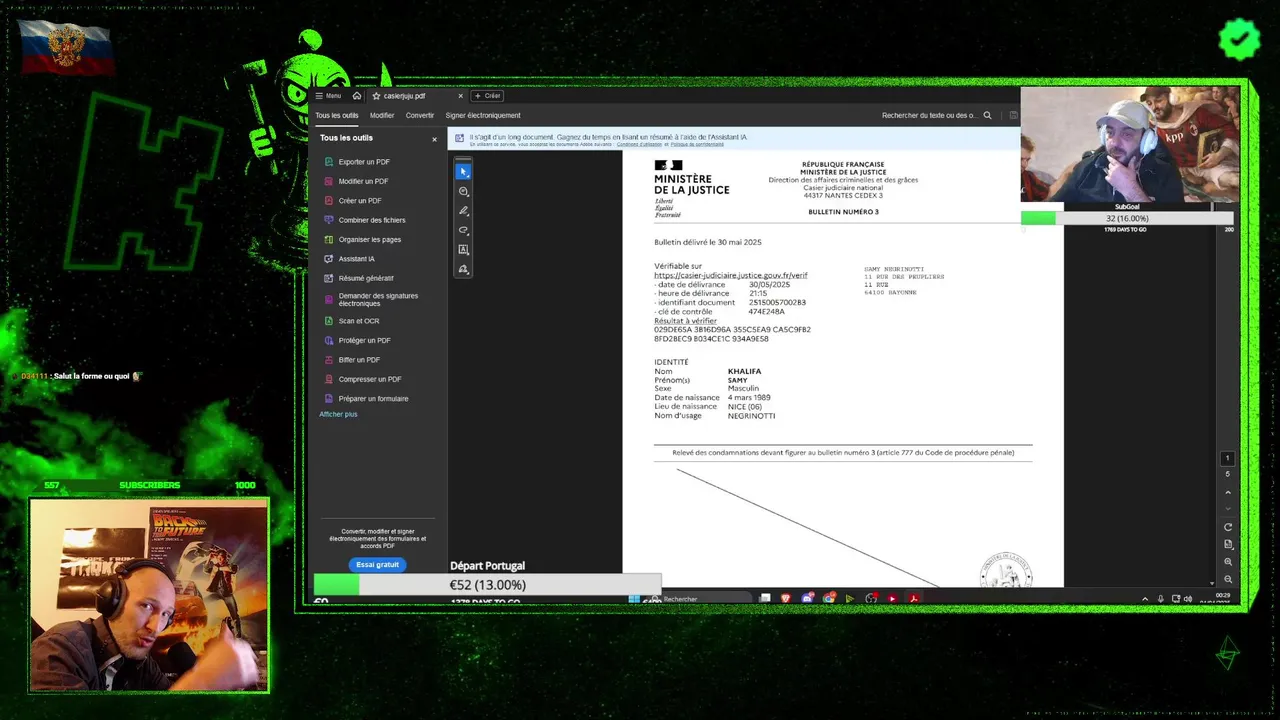Click the Créer un PDF icon
The width and height of the screenshot is (1280, 720).
[x=329, y=200]
